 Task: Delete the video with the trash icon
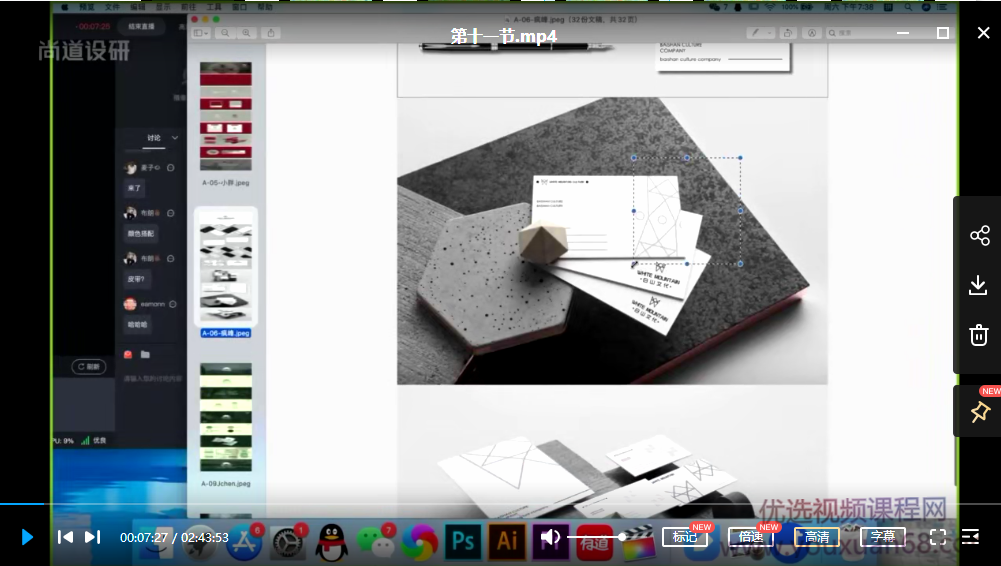(979, 335)
